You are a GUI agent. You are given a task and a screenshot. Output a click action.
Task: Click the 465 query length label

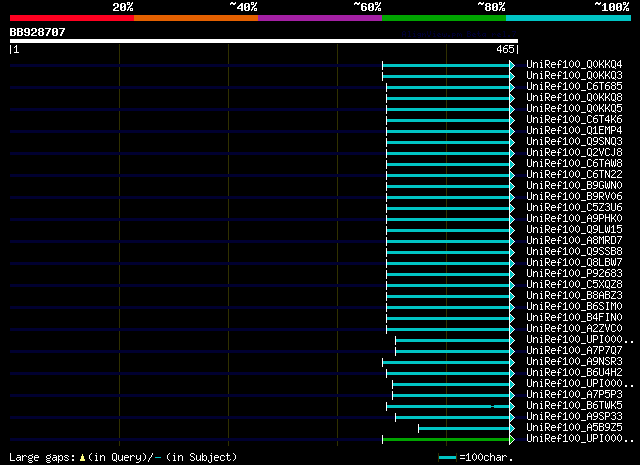pyautogui.click(x=505, y=49)
